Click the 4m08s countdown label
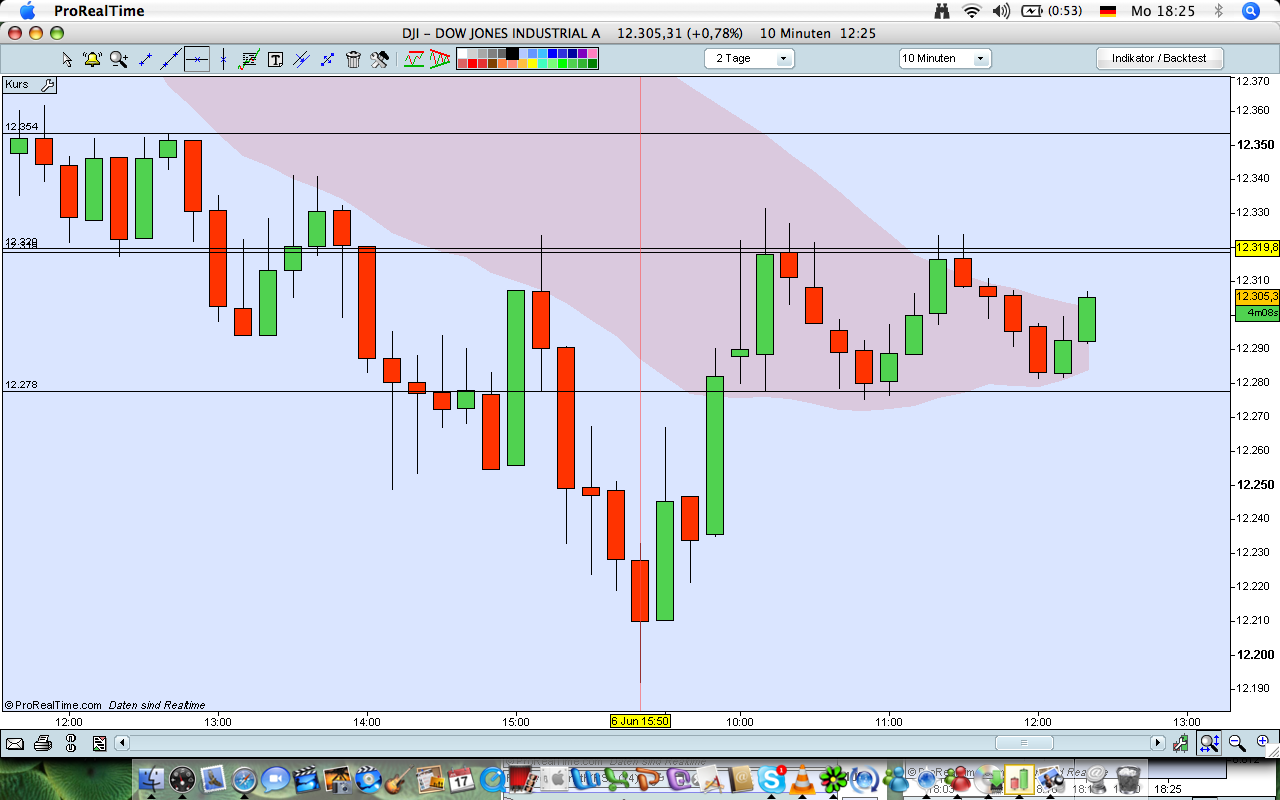Screen dimensions: 1280x800 pos(1258,313)
